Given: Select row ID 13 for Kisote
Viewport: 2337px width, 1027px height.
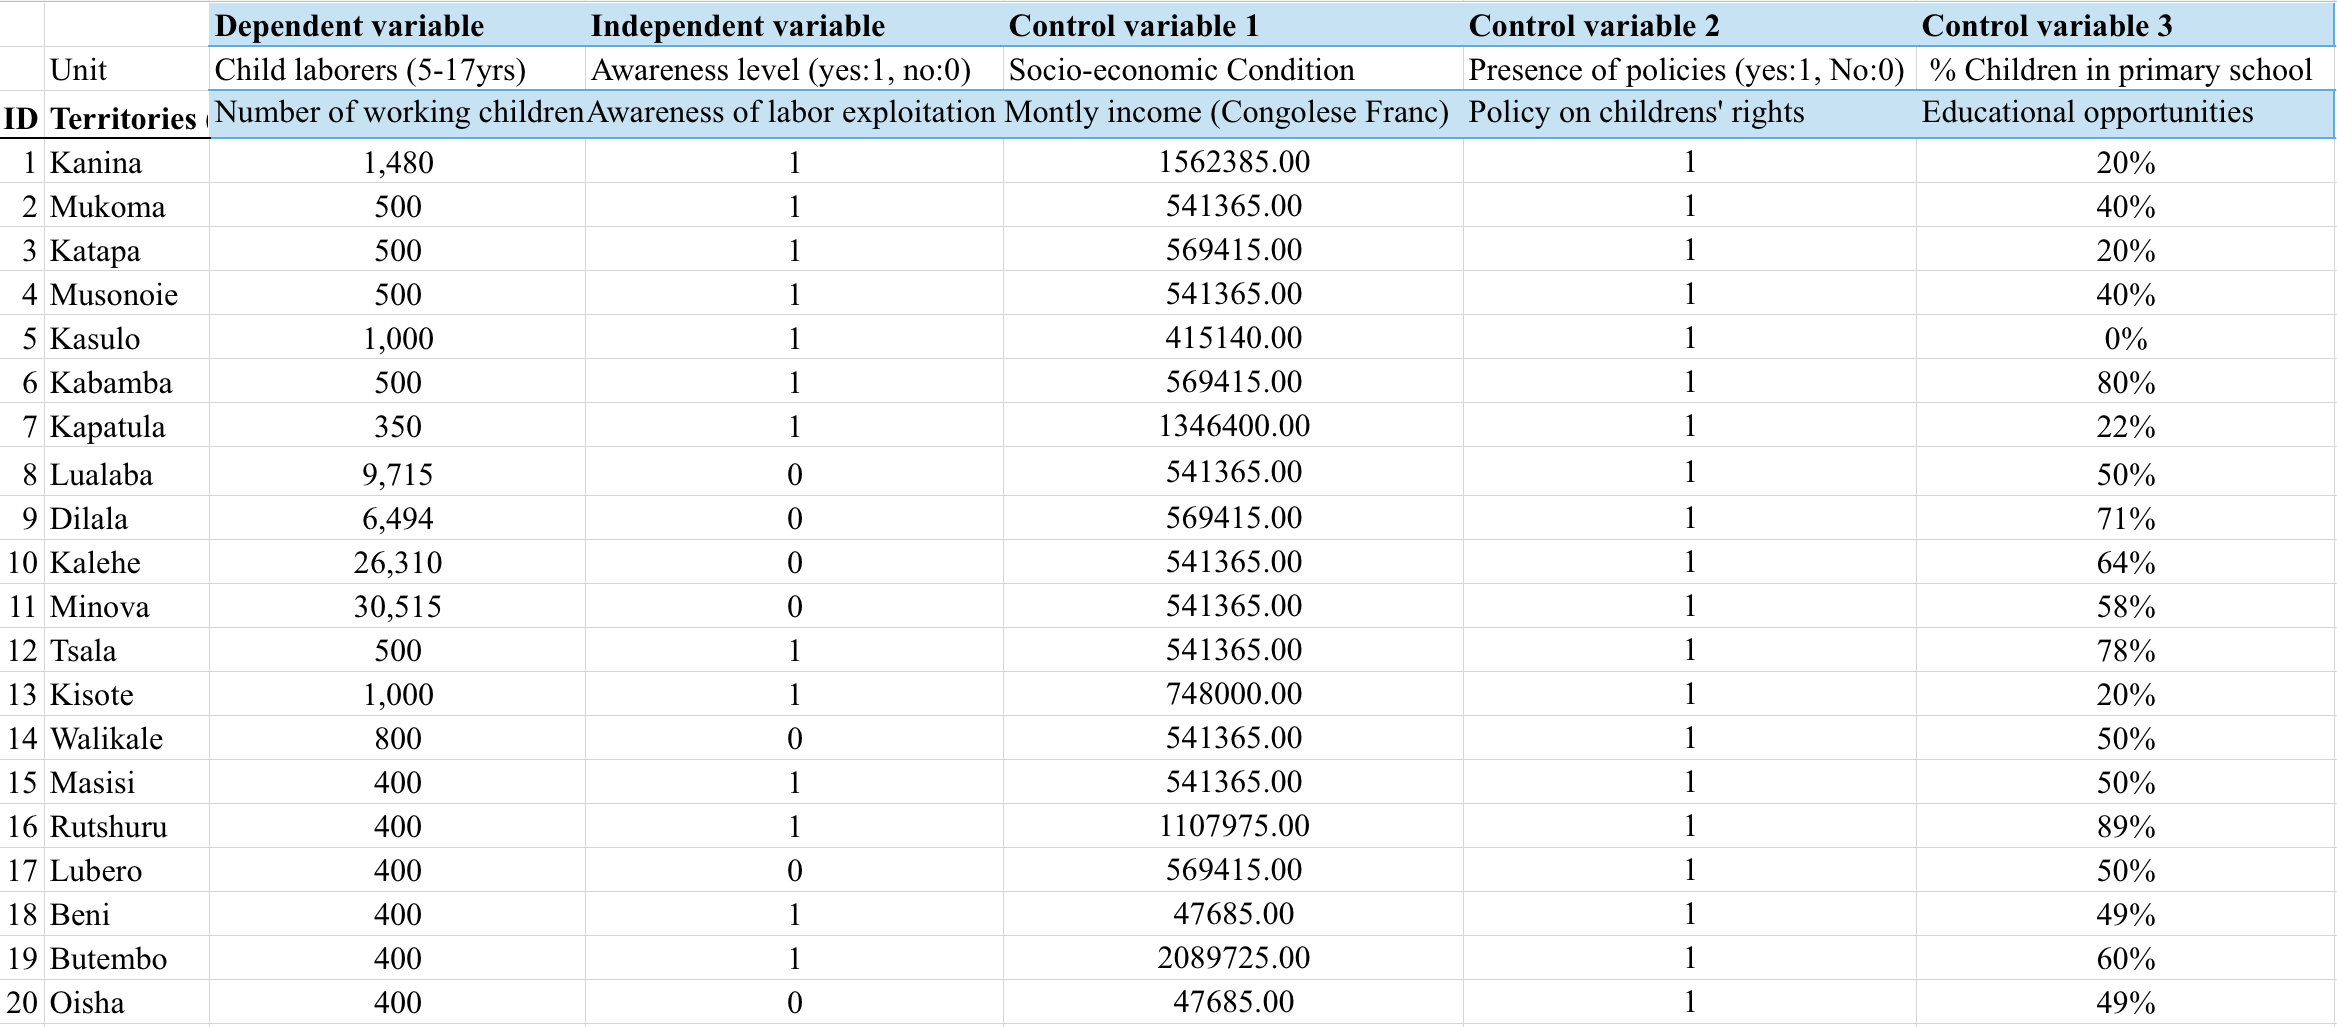Looking at the screenshot, I should [x=24, y=694].
